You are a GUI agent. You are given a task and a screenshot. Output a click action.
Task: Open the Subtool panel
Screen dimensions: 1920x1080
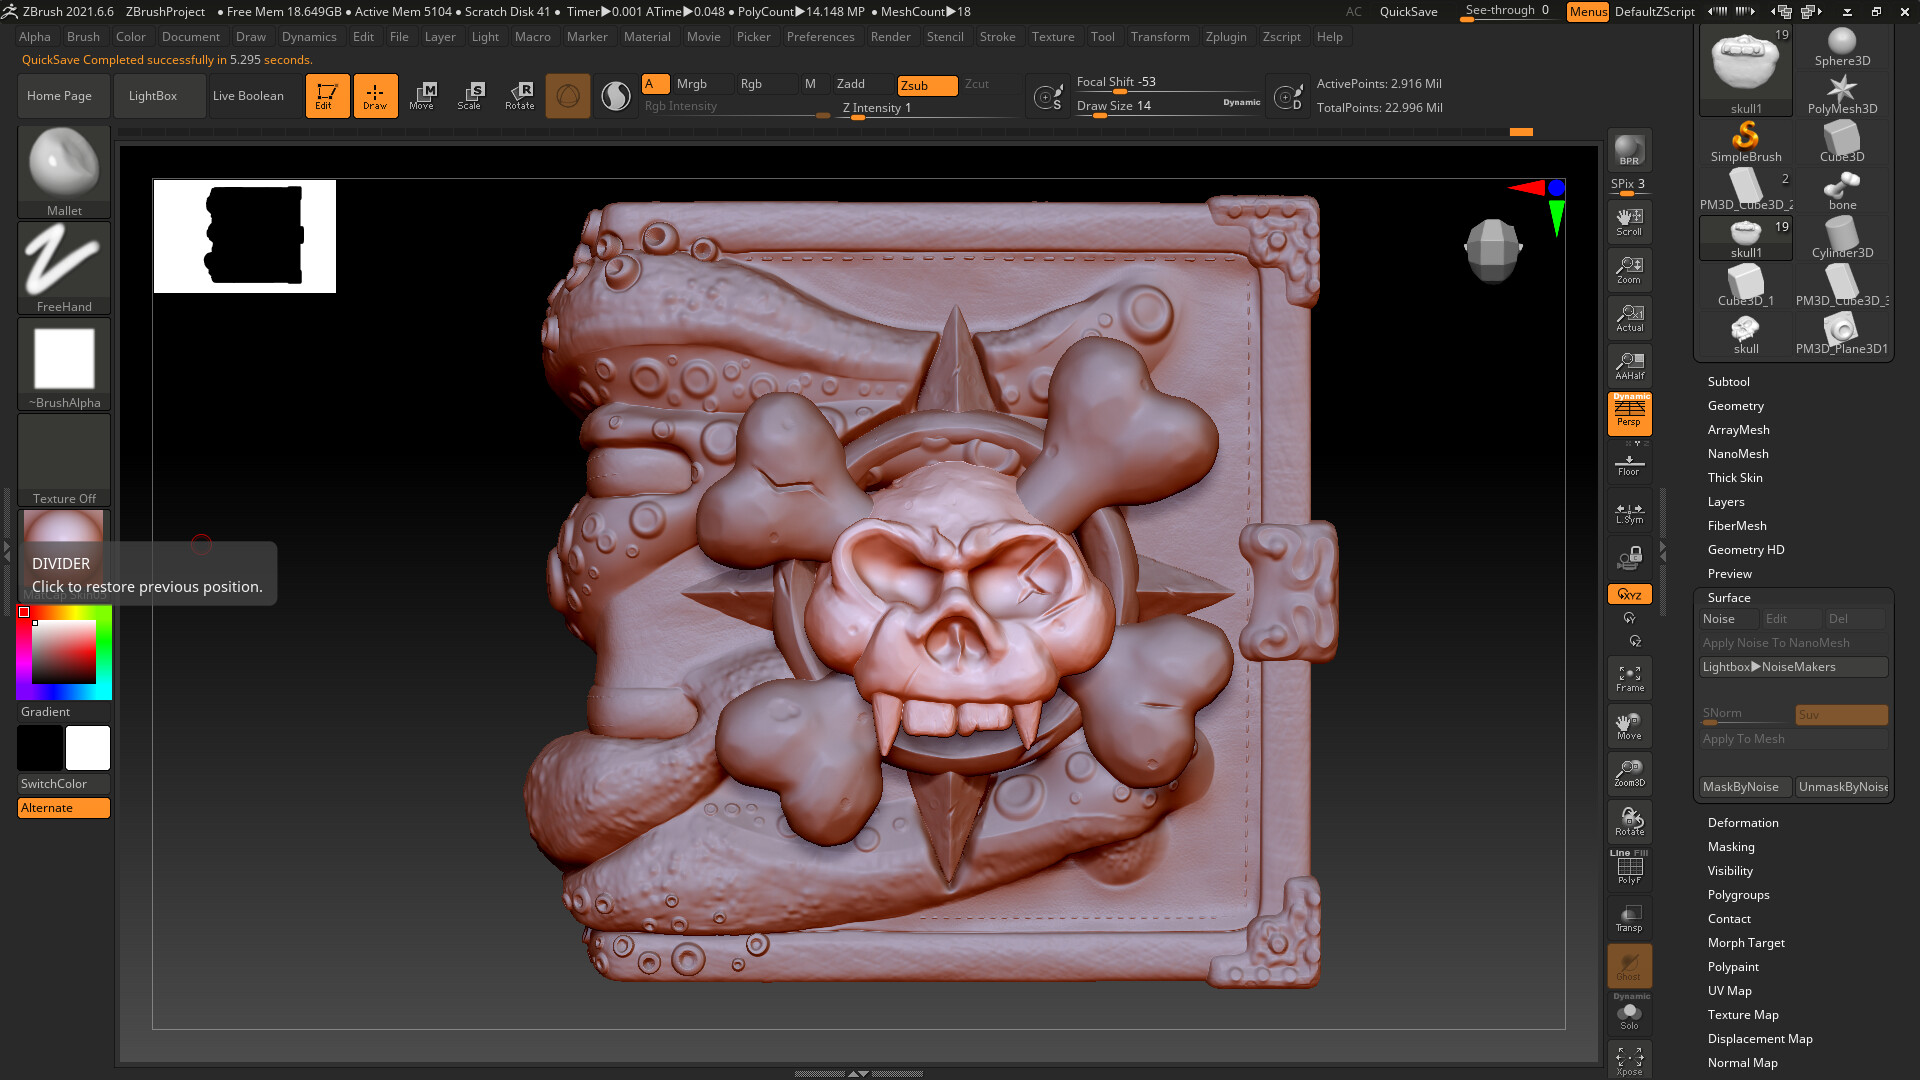click(1728, 381)
